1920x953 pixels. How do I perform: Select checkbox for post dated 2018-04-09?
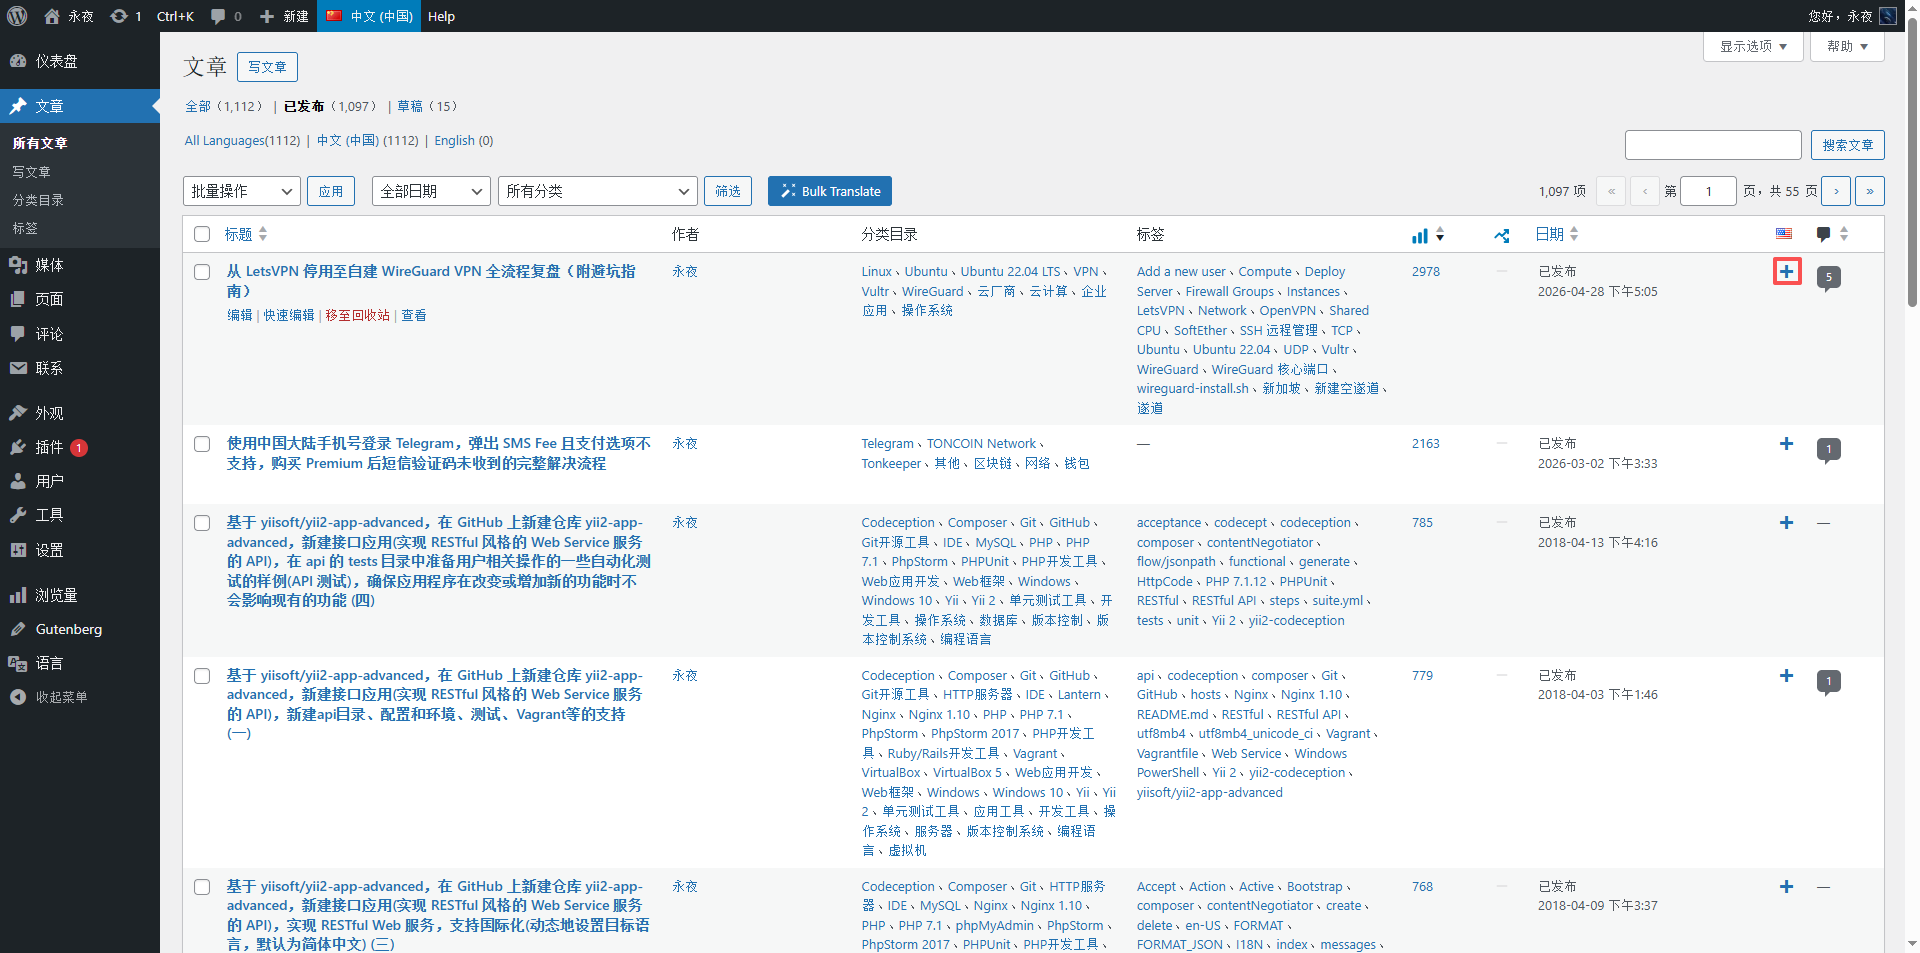point(202,887)
